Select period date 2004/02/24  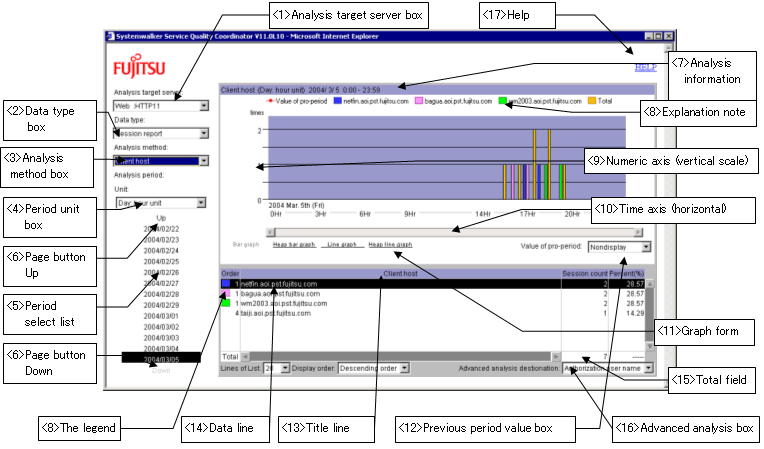pos(161,251)
